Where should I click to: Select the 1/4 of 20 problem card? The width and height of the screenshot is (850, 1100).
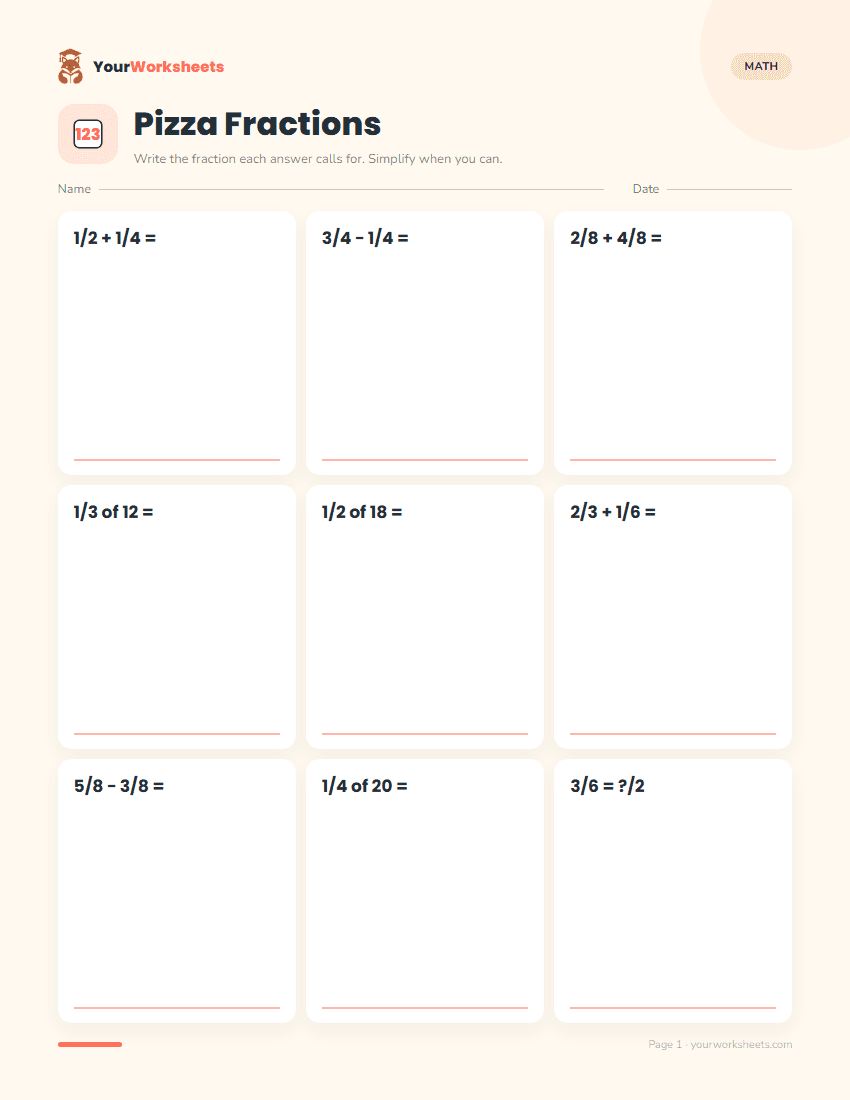tap(425, 891)
